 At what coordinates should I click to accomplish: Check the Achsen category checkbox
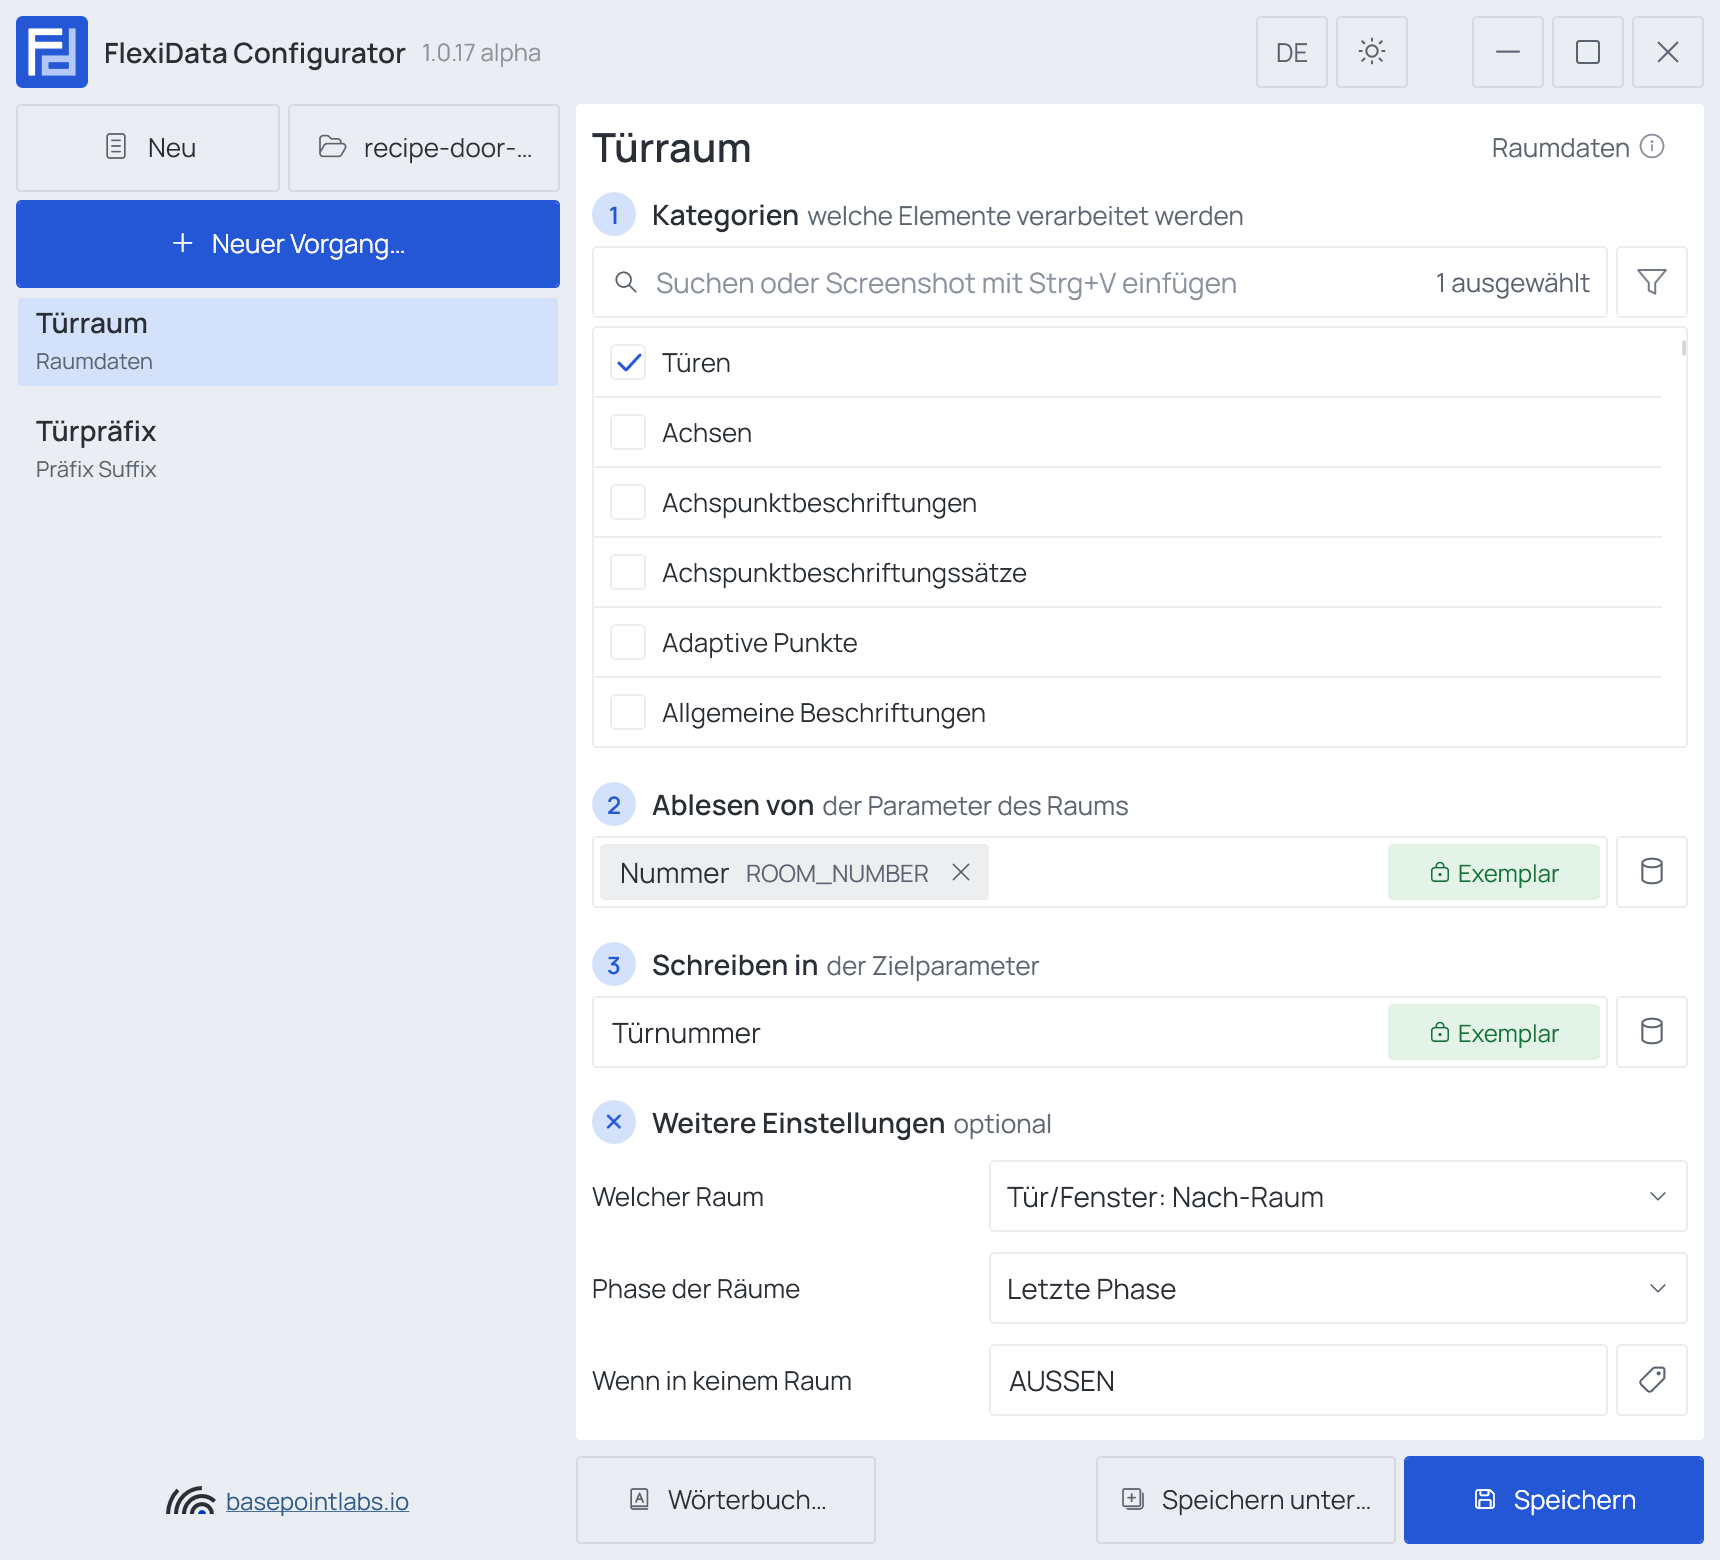(x=628, y=432)
